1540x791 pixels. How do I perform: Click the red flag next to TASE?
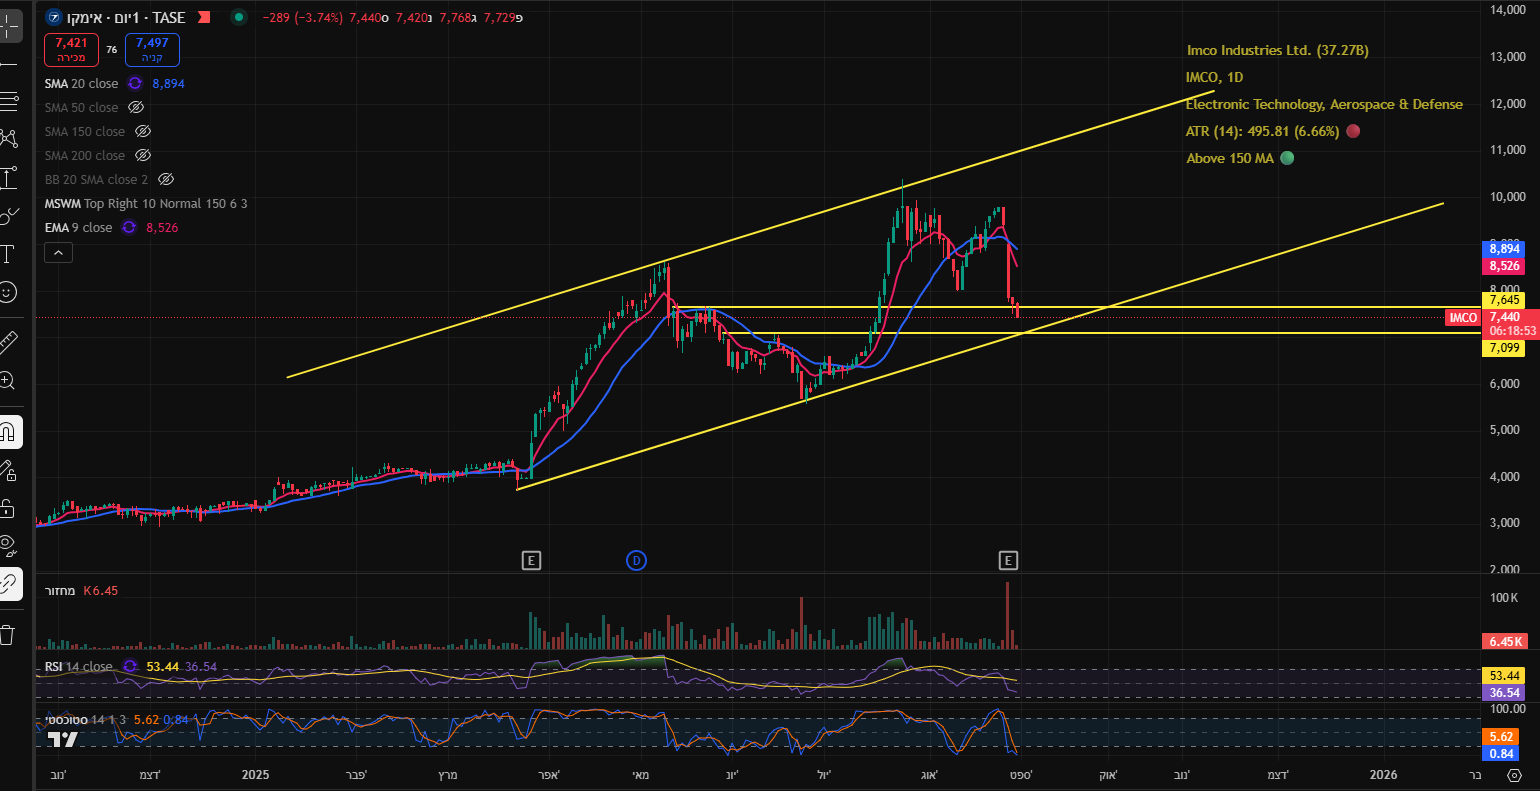tap(204, 18)
